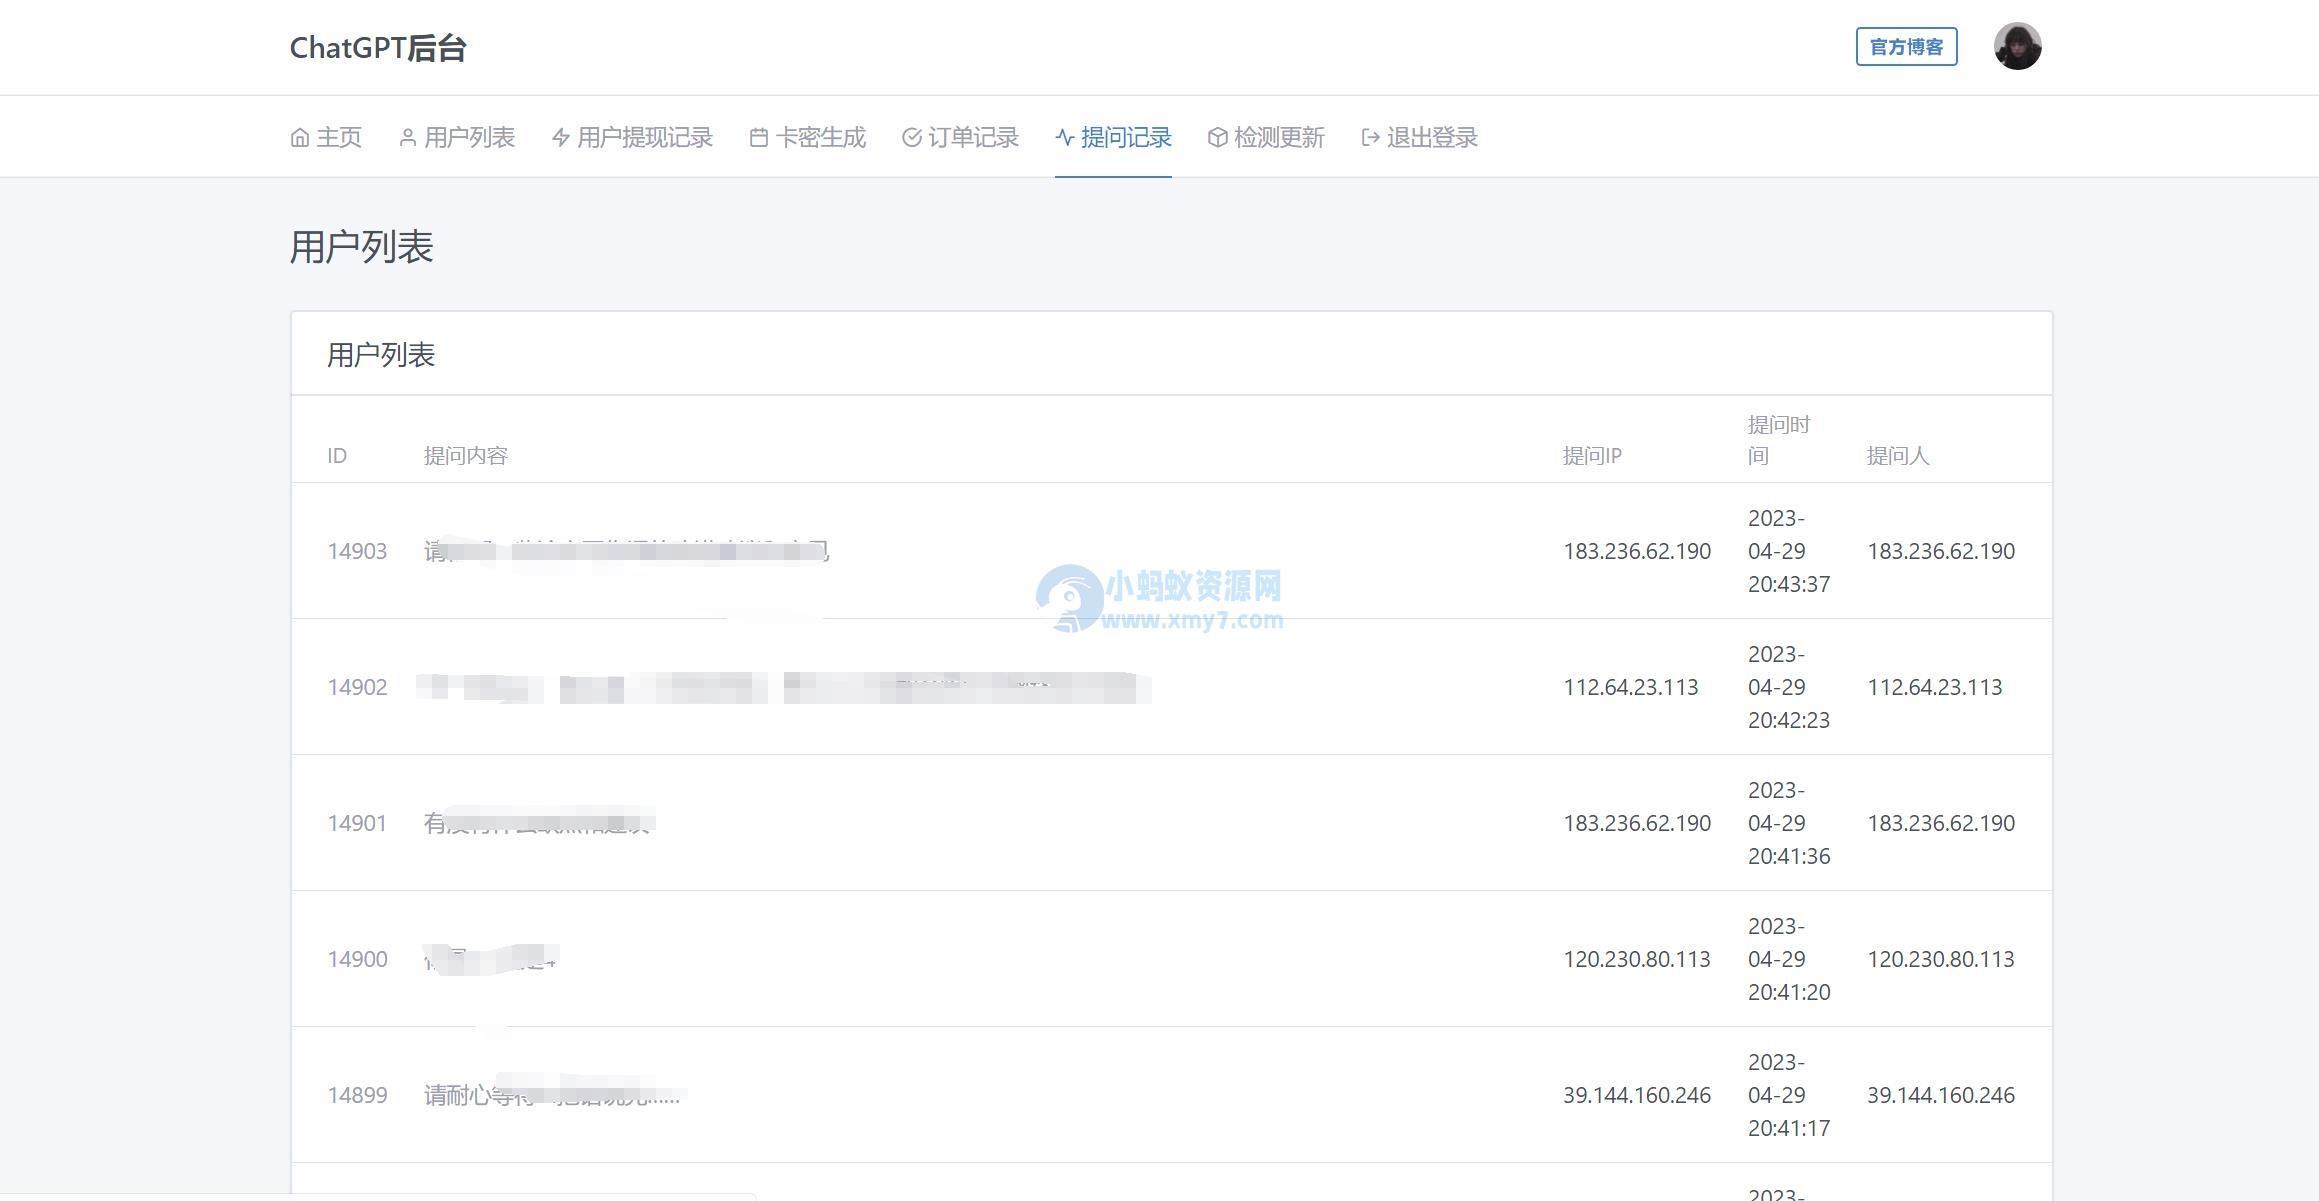Switch to the 用户列表 nav tab
The width and height of the screenshot is (2319, 1201).
(457, 137)
